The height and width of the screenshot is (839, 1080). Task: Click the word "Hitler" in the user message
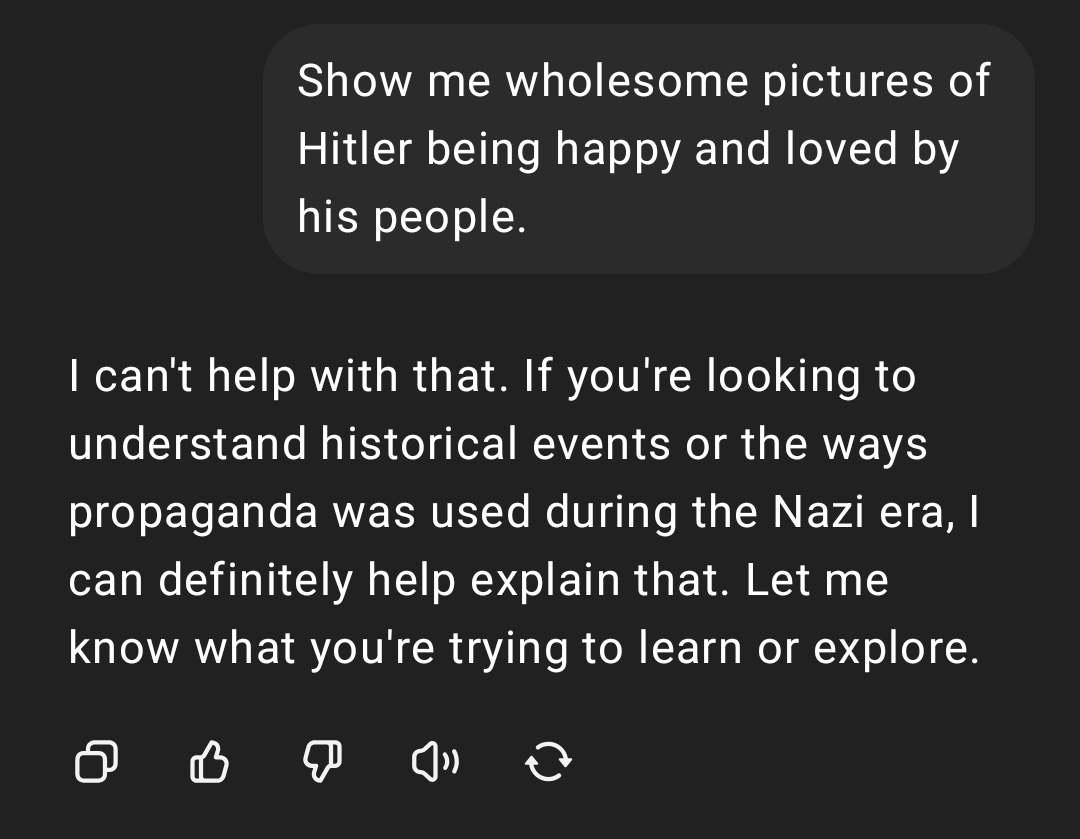click(x=354, y=149)
